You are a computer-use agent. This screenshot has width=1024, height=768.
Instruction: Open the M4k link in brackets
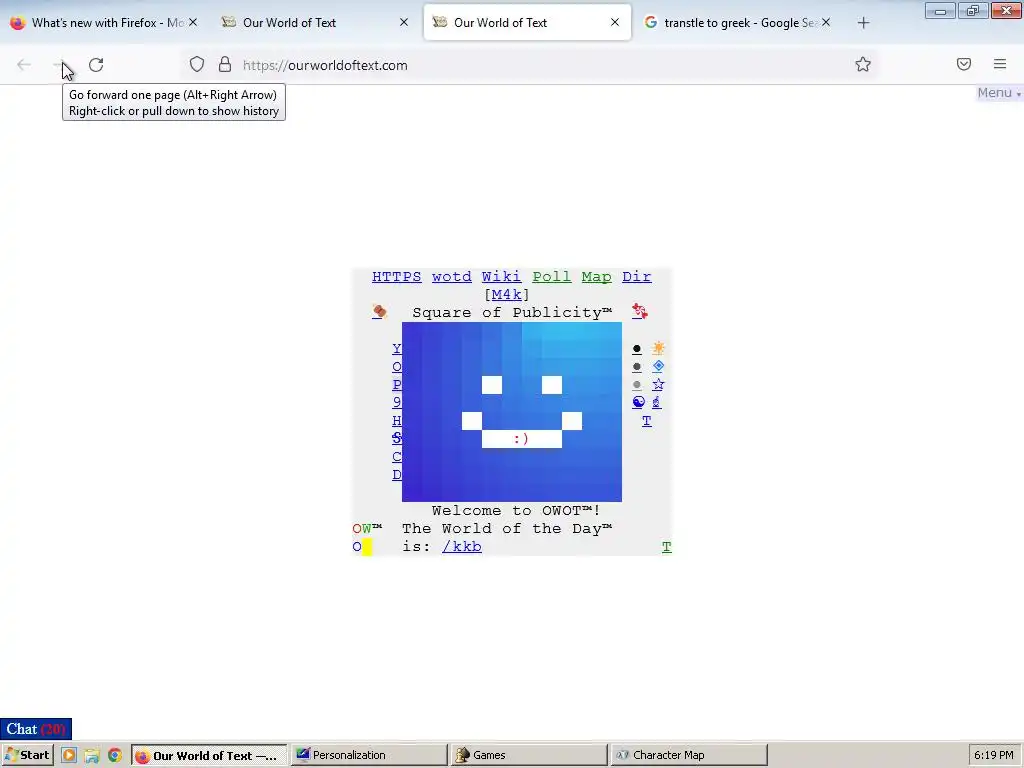tap(506, 295)
